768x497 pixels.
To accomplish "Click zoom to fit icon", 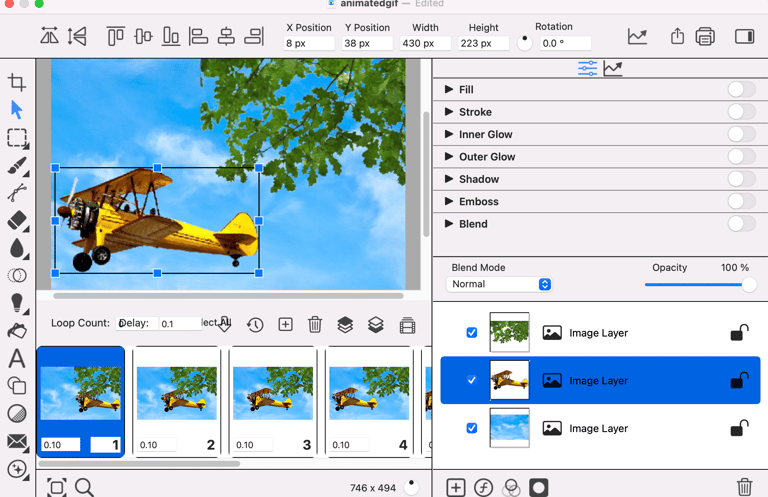I will point(56,487).
